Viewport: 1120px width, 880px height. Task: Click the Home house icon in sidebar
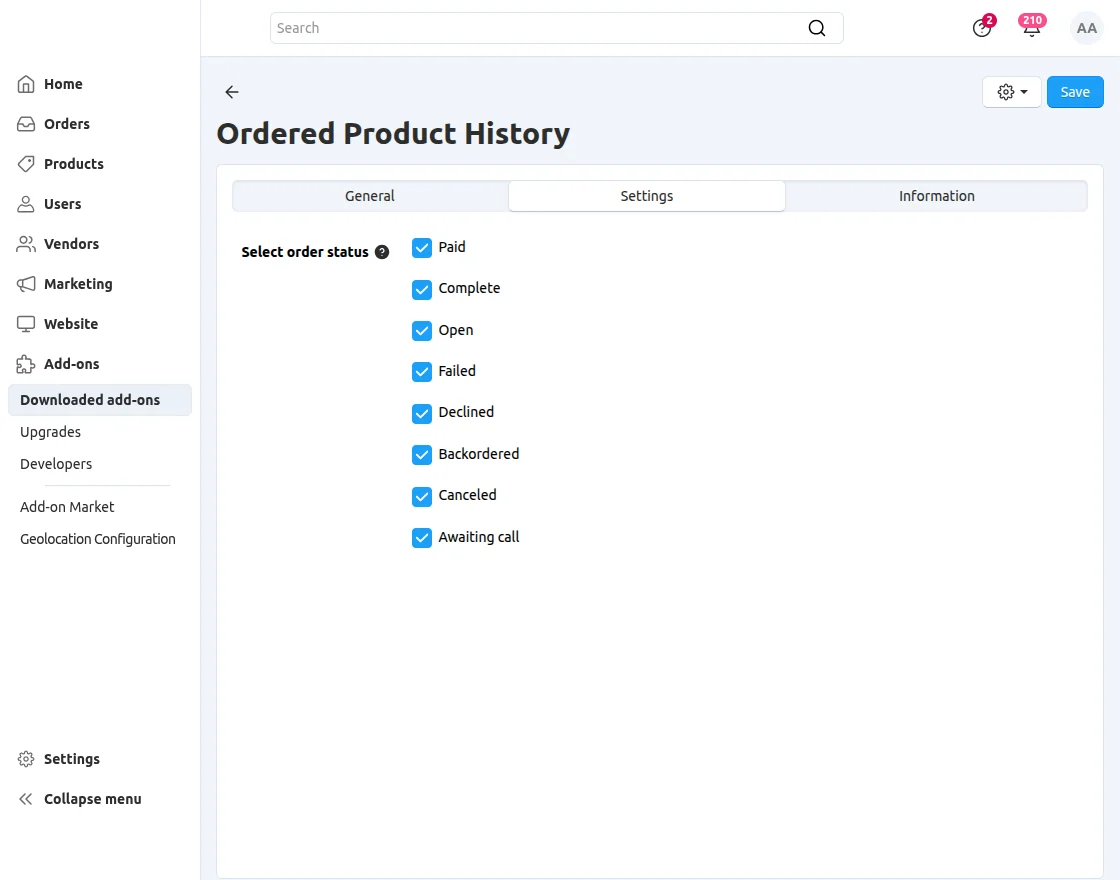pos(26,84)
